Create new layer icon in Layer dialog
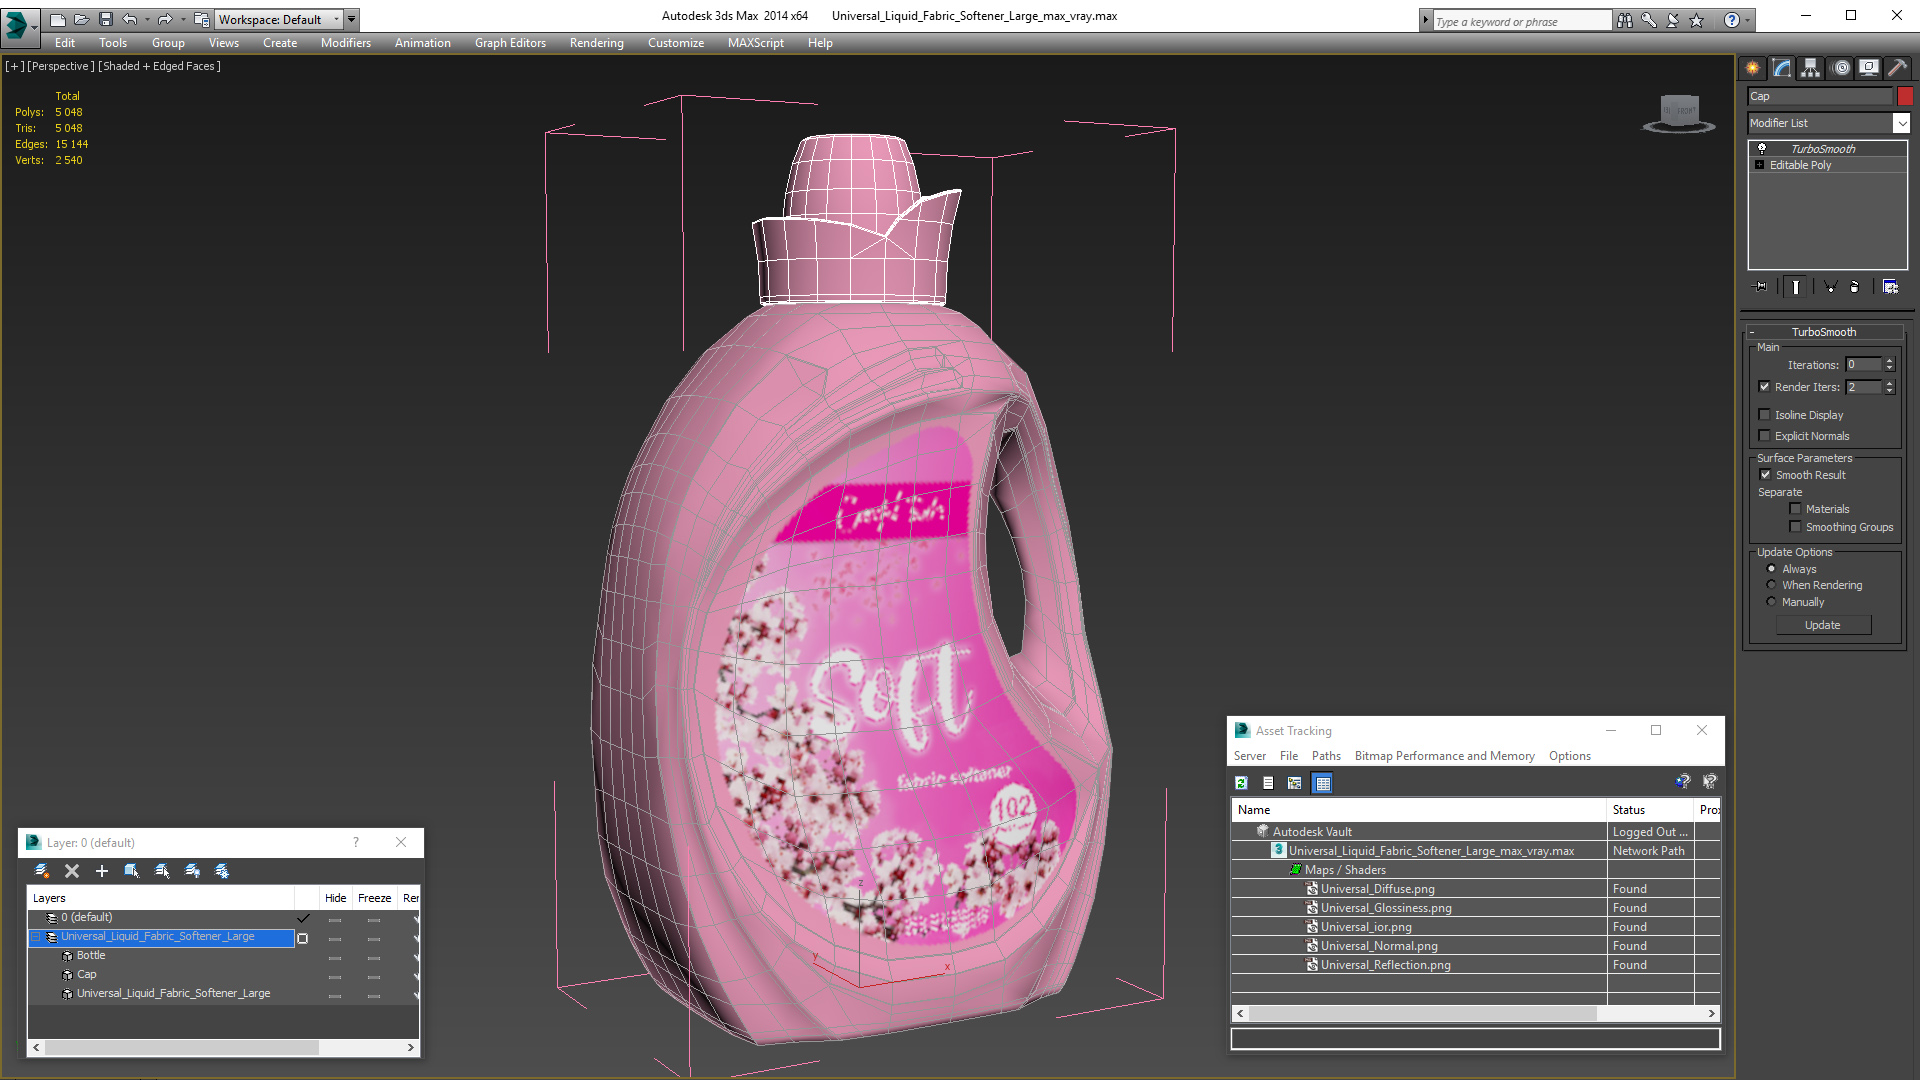This screenshot has width=1920, height=1080. [x=41, y=871]
